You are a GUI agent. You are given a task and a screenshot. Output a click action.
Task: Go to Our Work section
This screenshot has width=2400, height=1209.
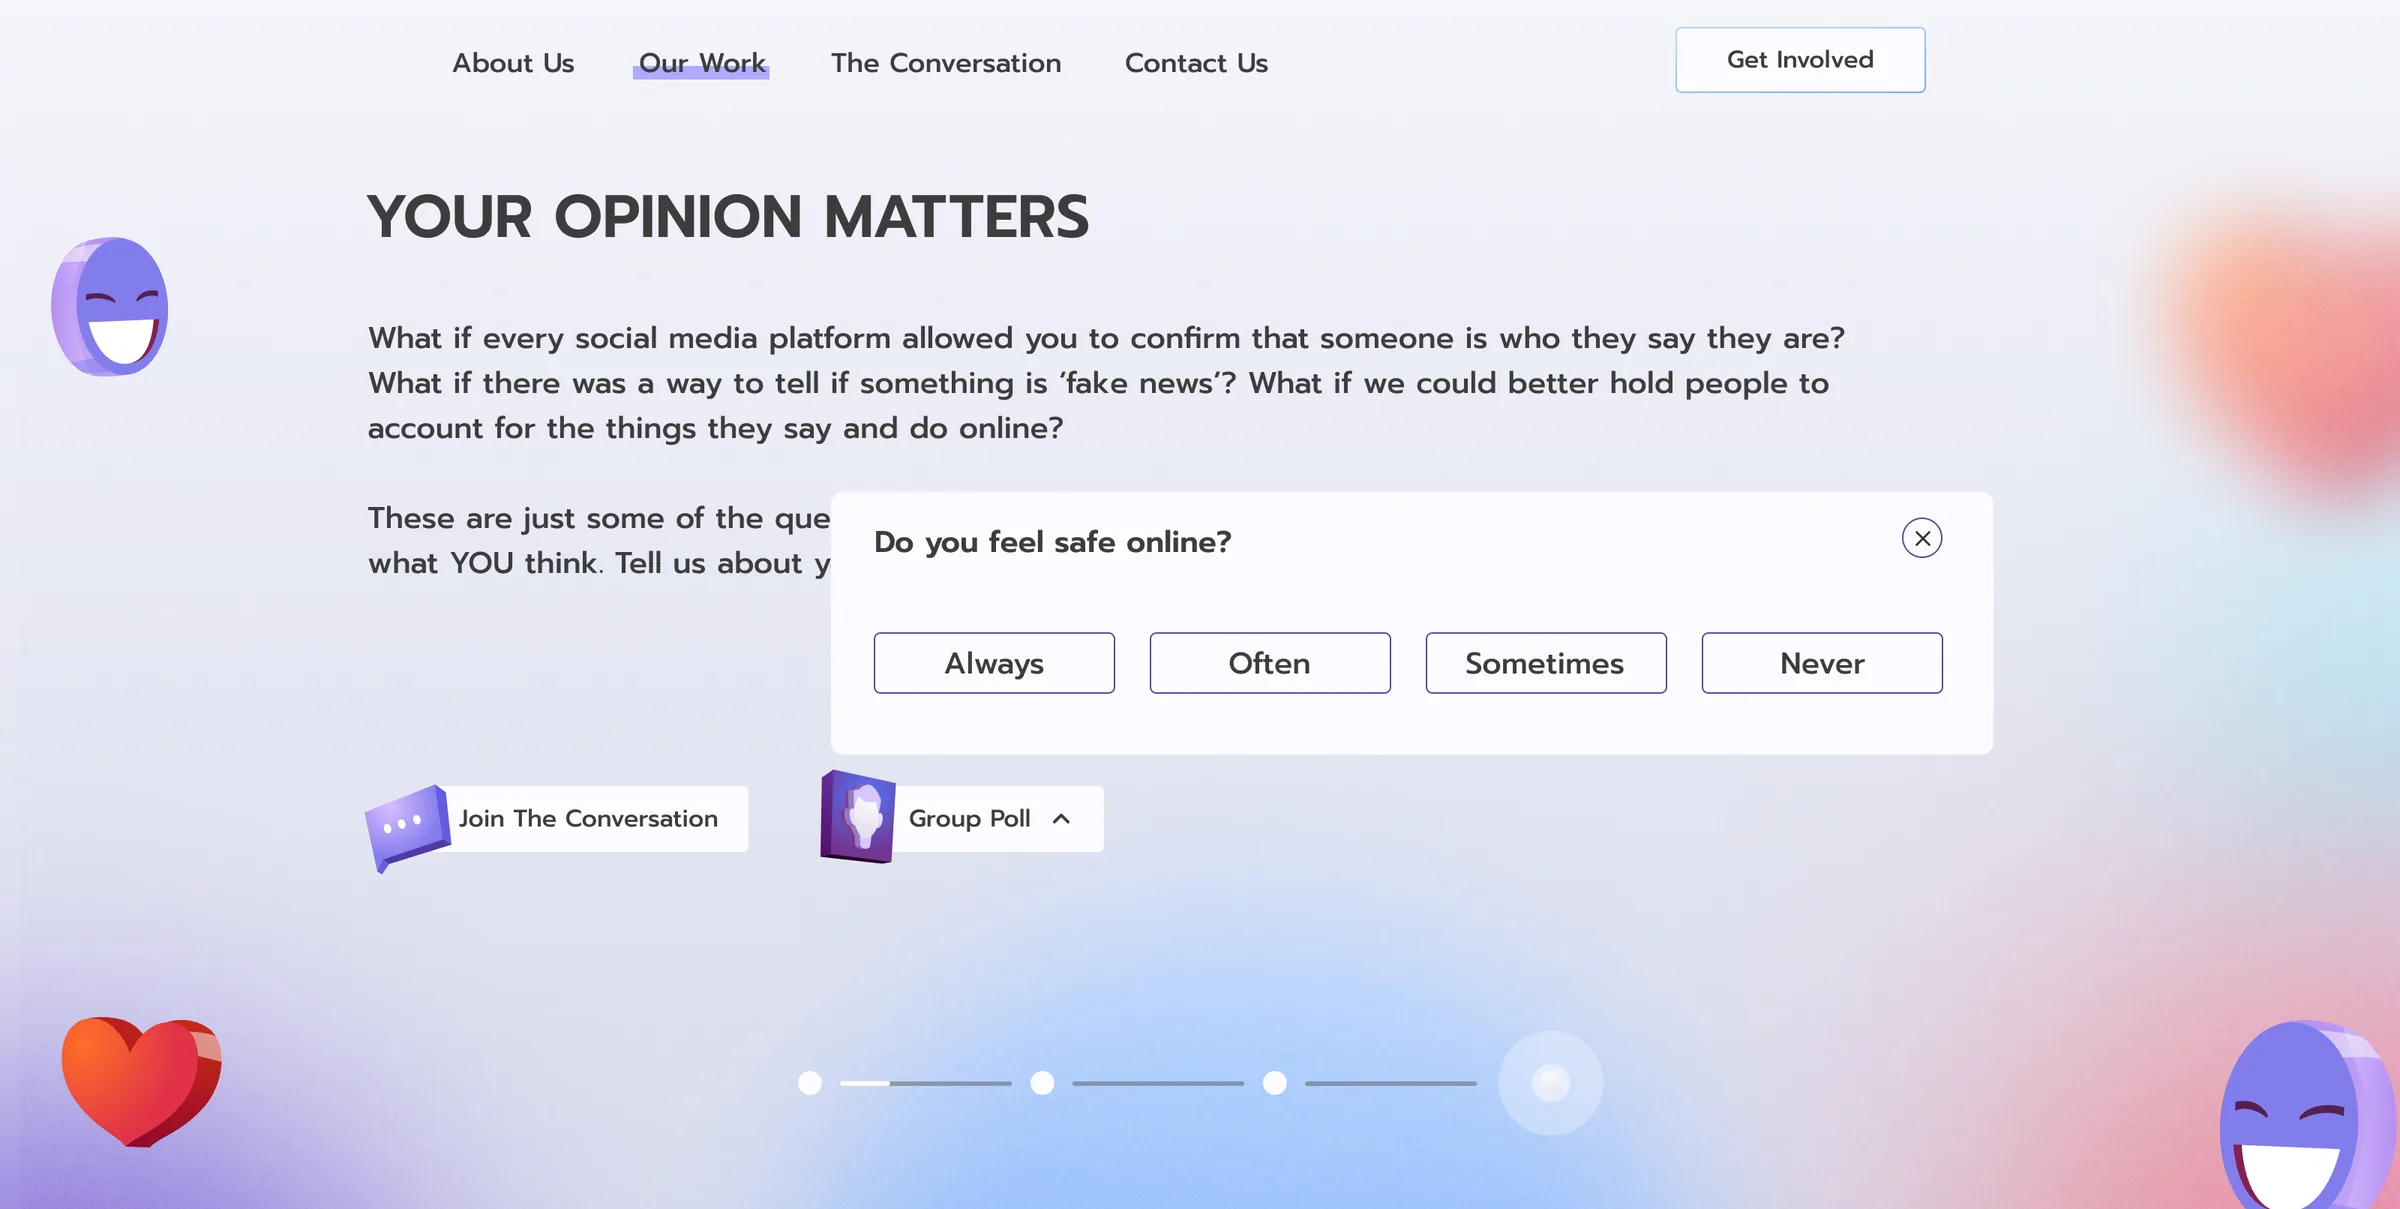702,63
